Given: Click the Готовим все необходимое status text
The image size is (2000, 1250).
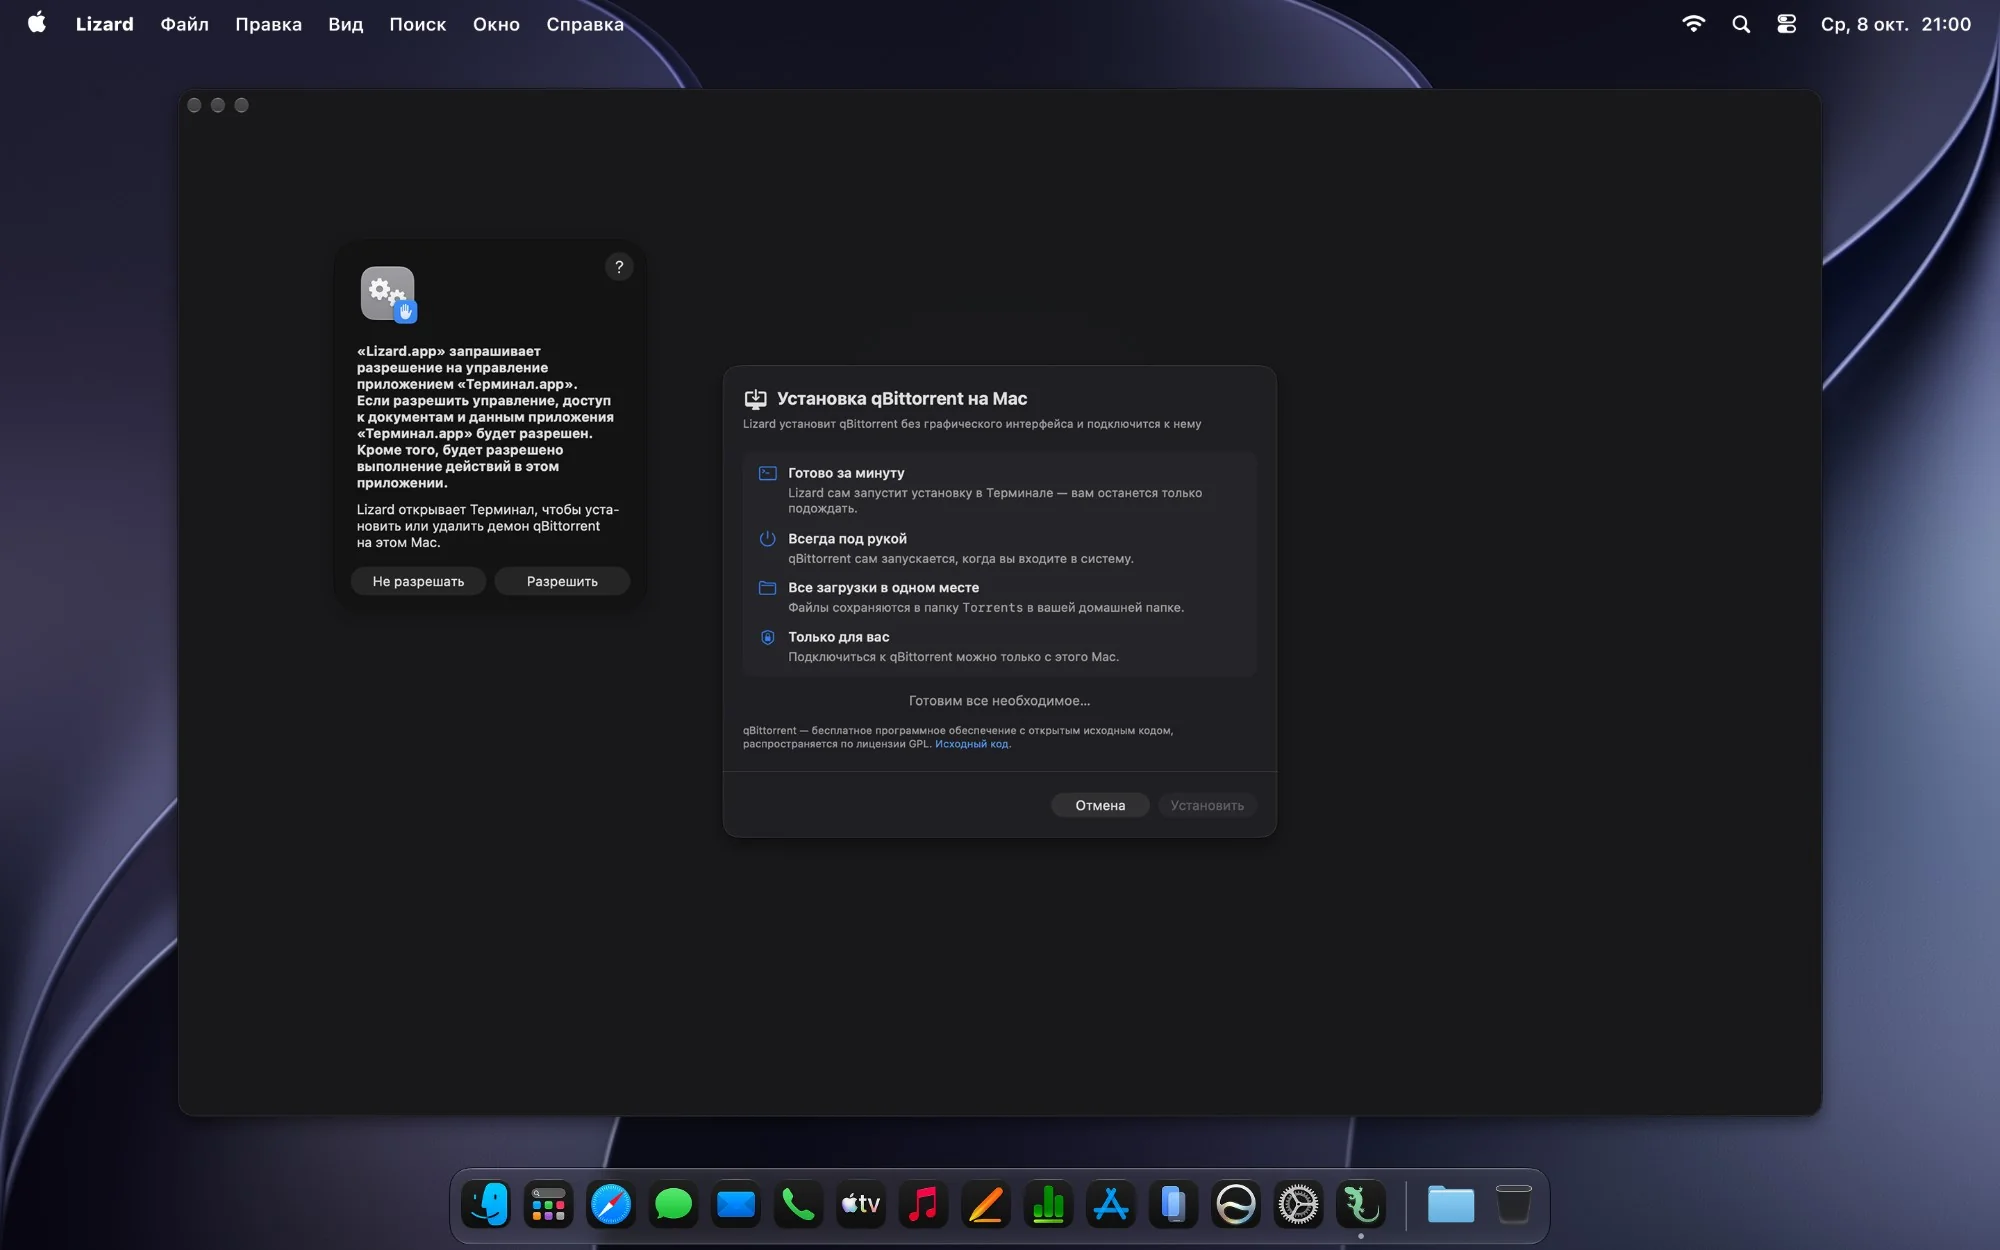Looking at the screenshot, I should click(999, 701).
